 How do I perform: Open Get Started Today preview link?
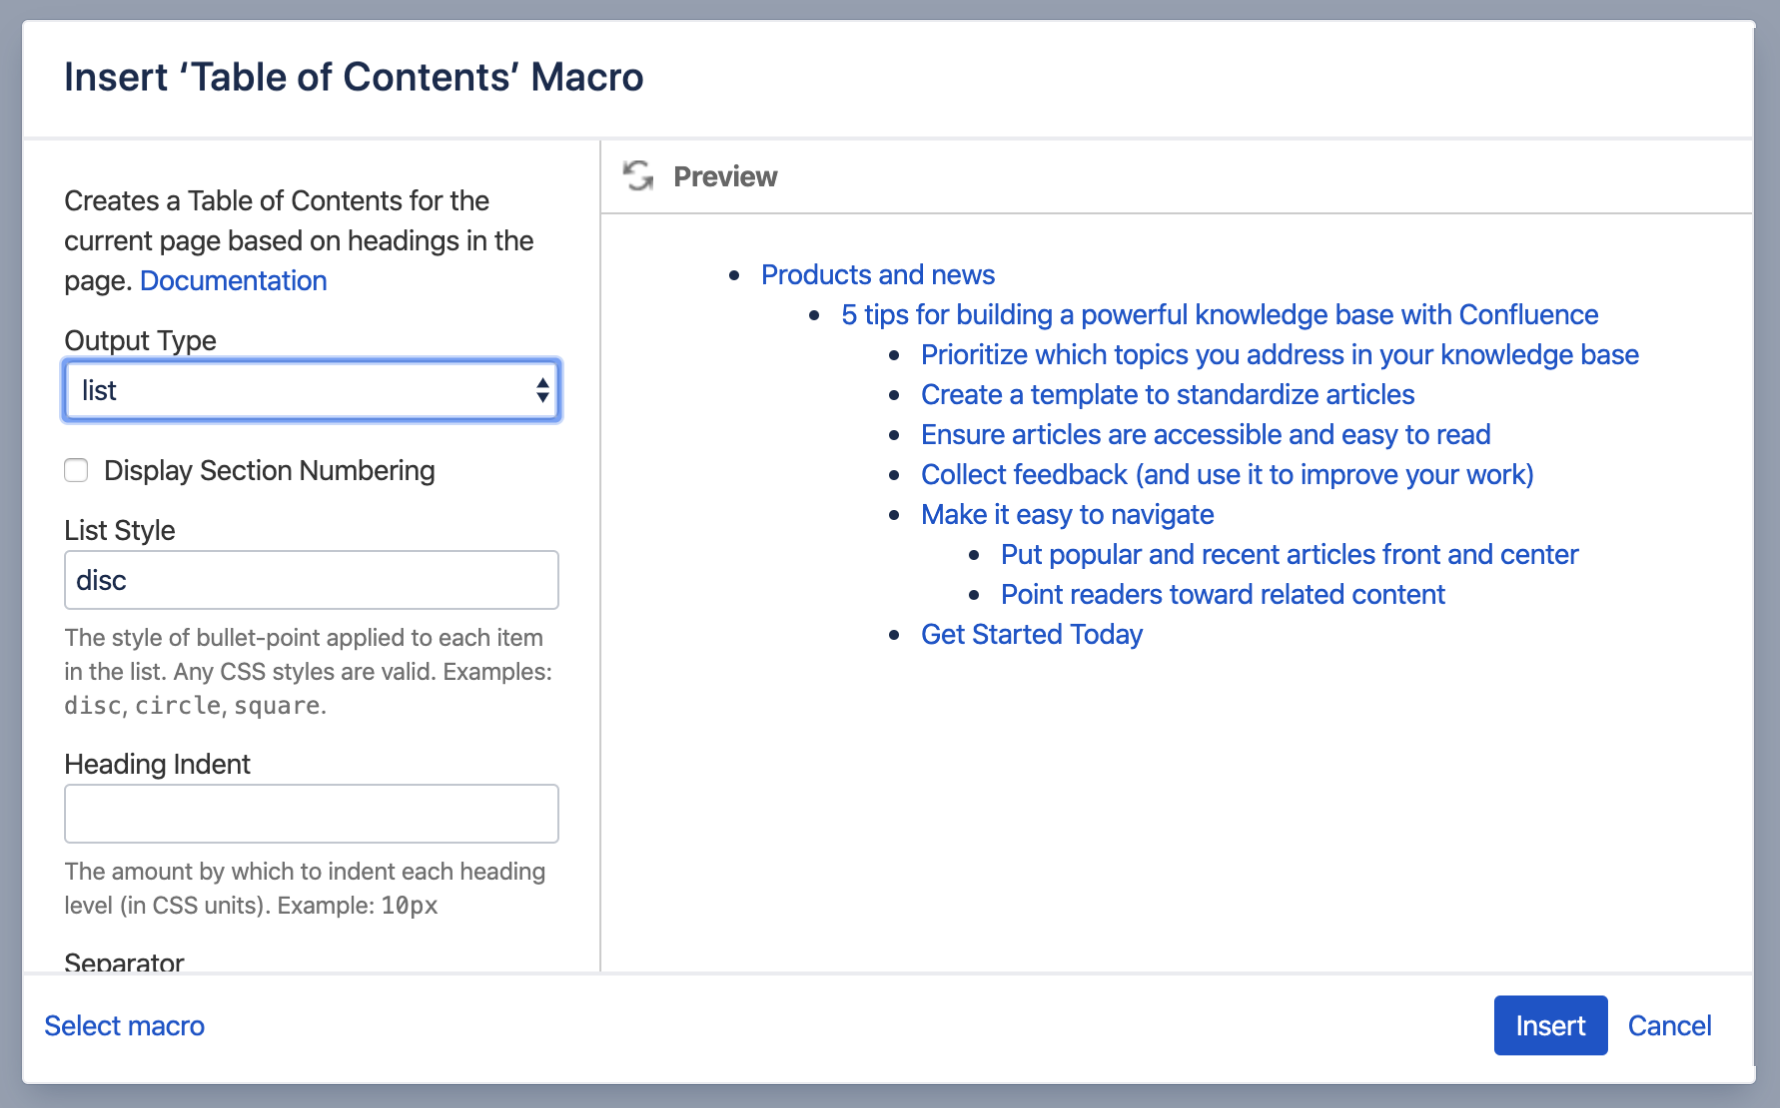pyautogui.click(x=1031, y=635)
